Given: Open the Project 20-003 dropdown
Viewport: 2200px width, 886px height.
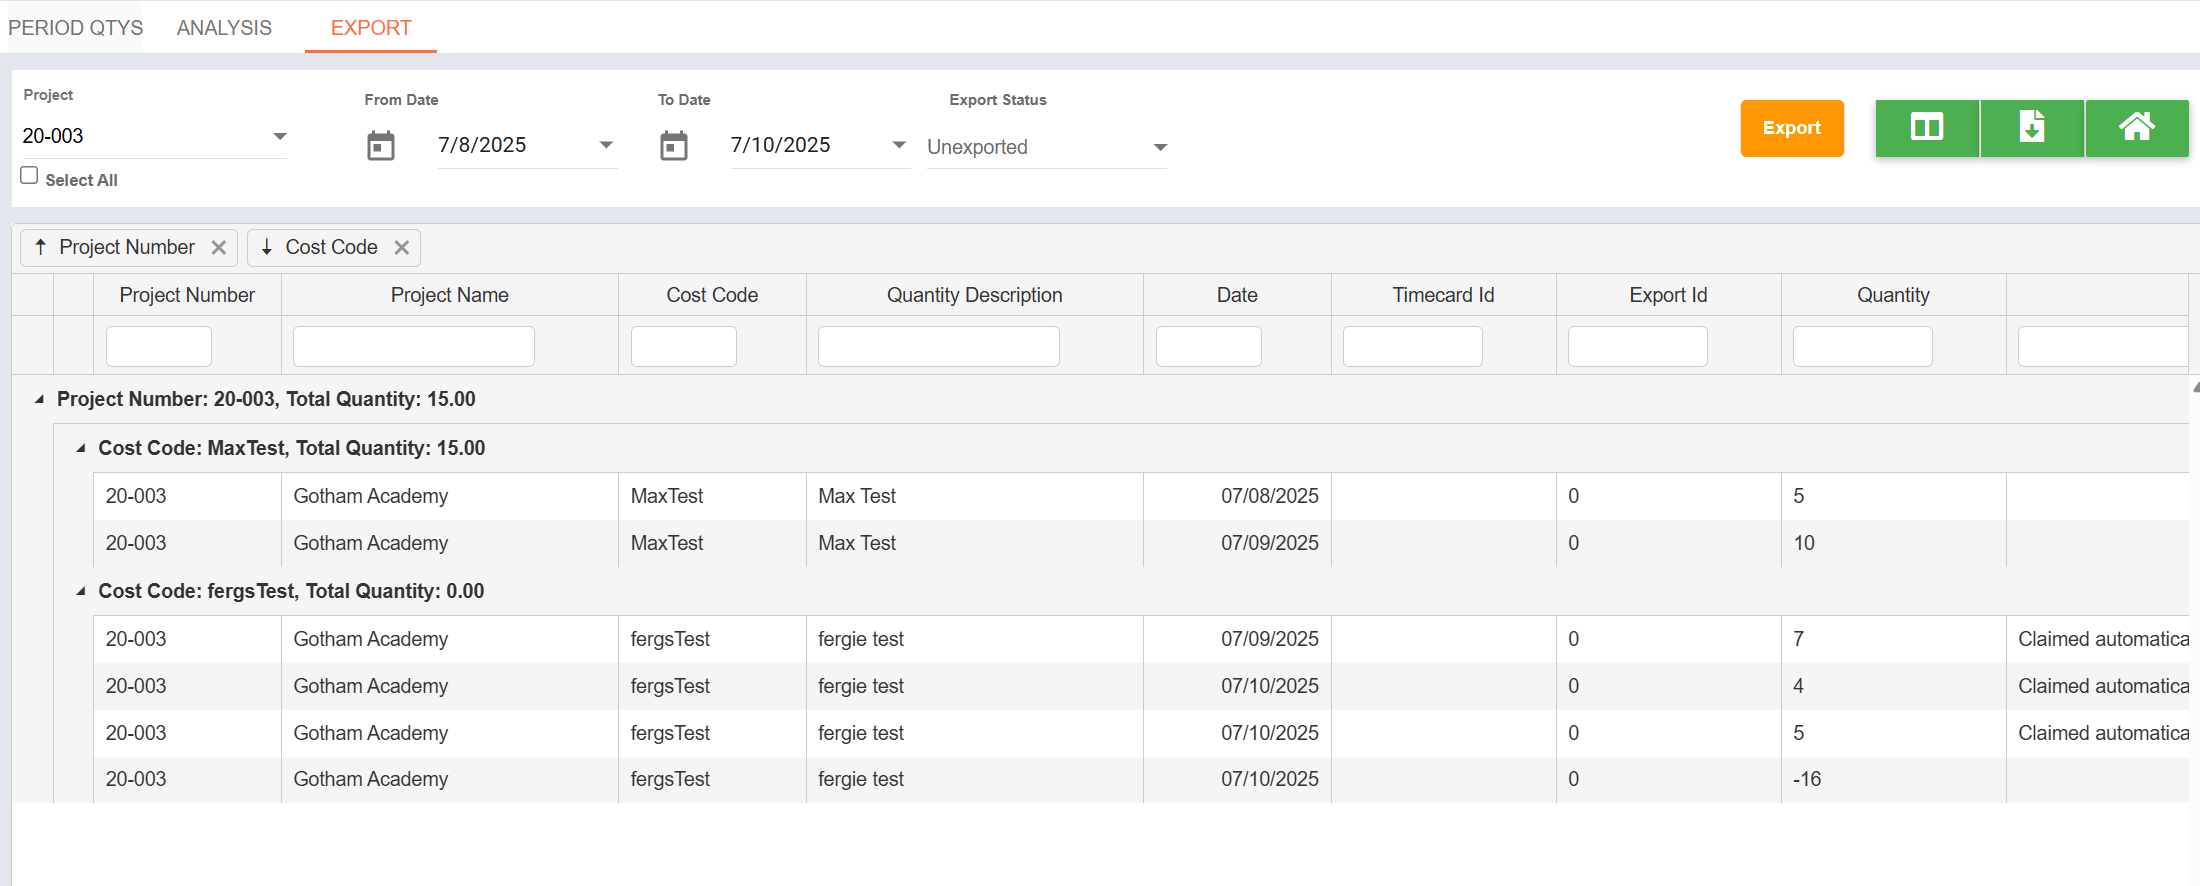Looking at the screenshot, I should click(x=154, y=136).
